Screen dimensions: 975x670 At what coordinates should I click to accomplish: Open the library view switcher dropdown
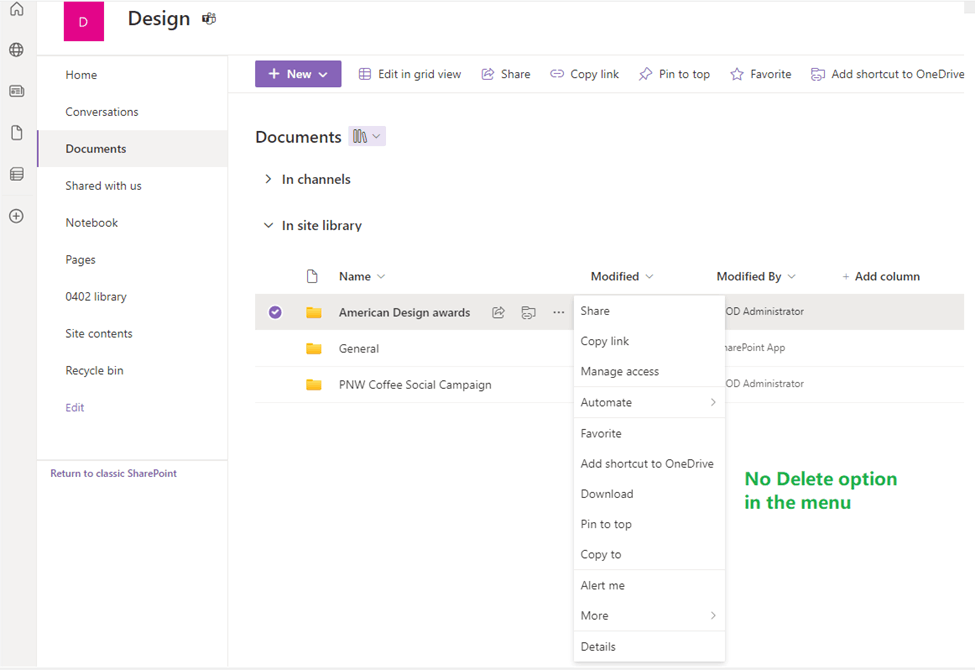pyautogui.click(x=367, y=136)
